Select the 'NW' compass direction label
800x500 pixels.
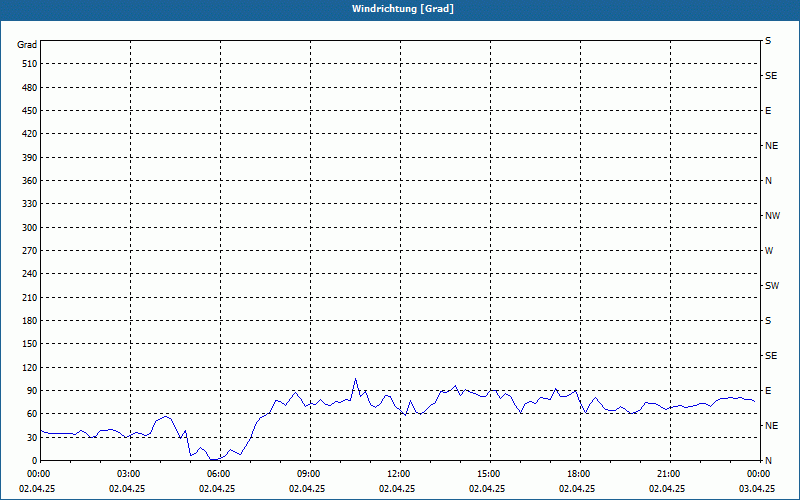772,216
